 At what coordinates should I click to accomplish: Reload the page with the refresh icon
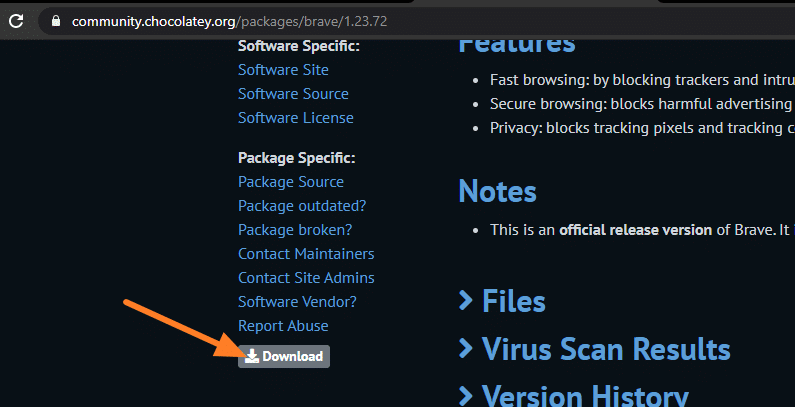(x=16, y=21)
